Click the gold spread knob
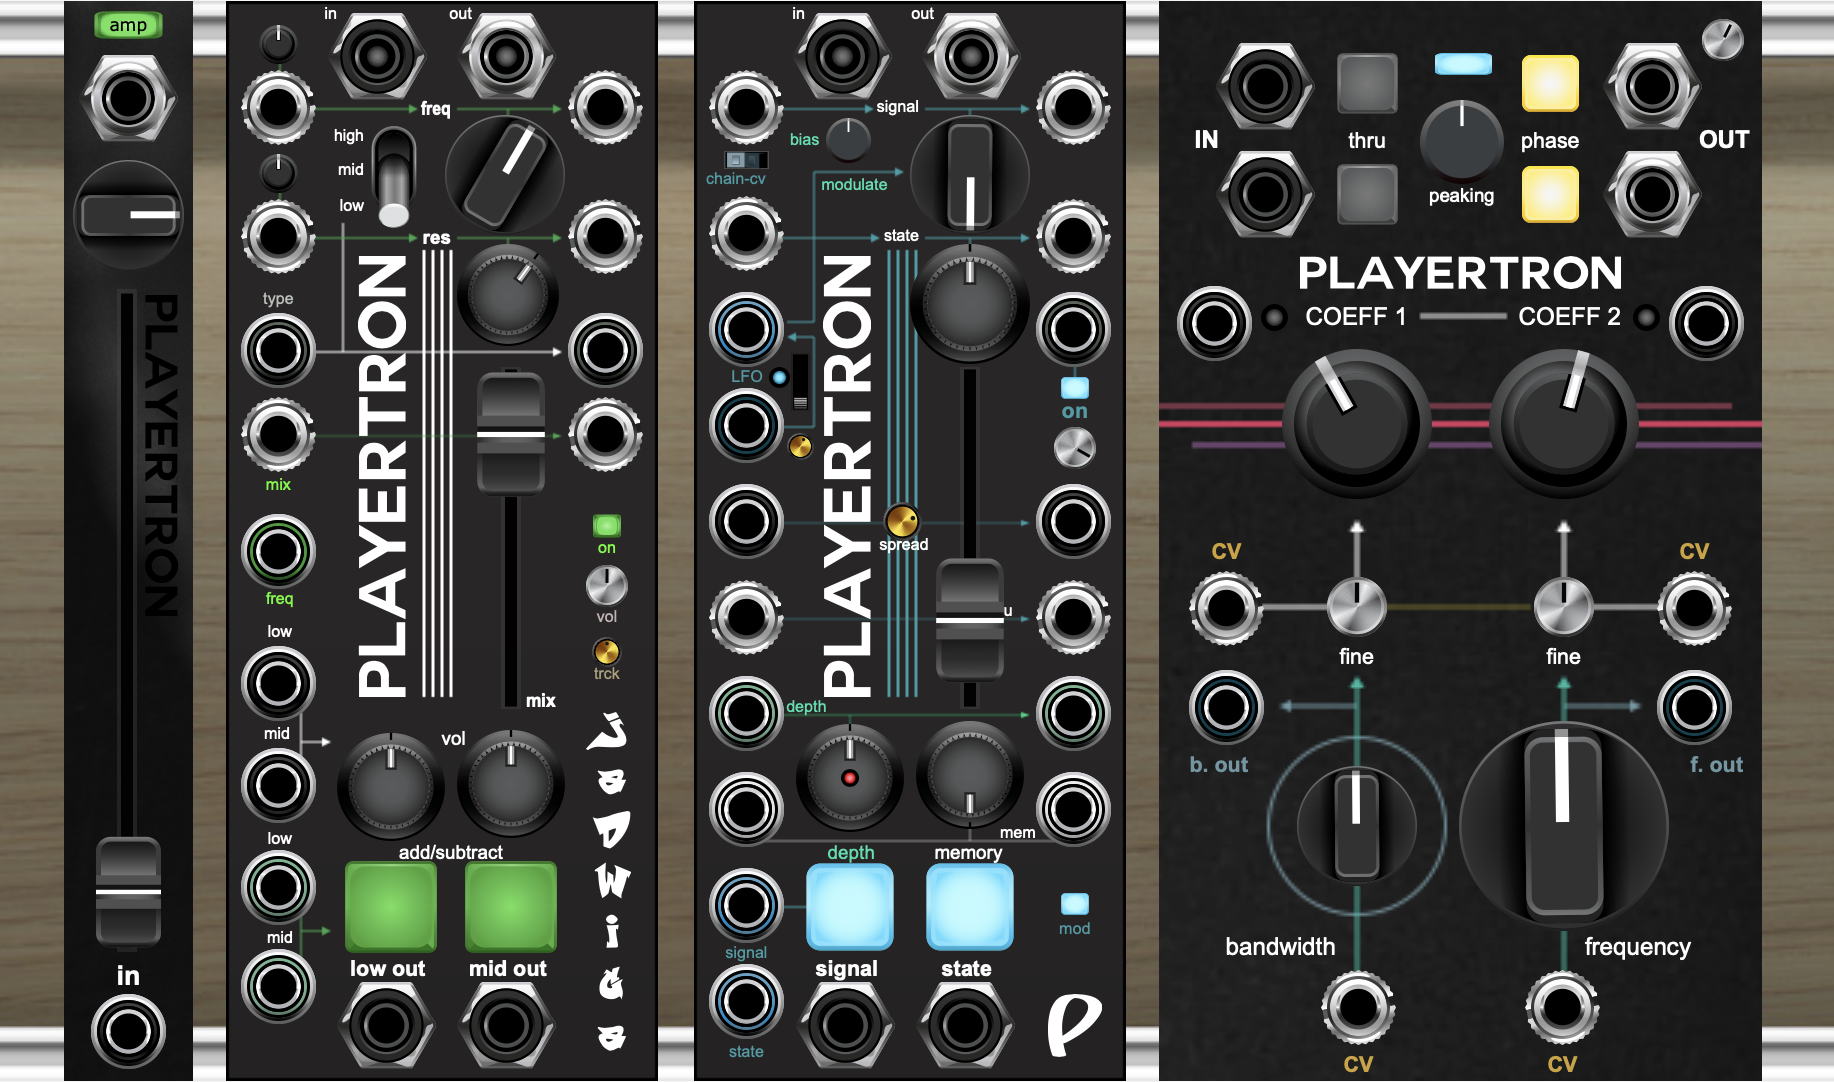This screenshot has height=1082, width=1834. [x=901, y=520]
